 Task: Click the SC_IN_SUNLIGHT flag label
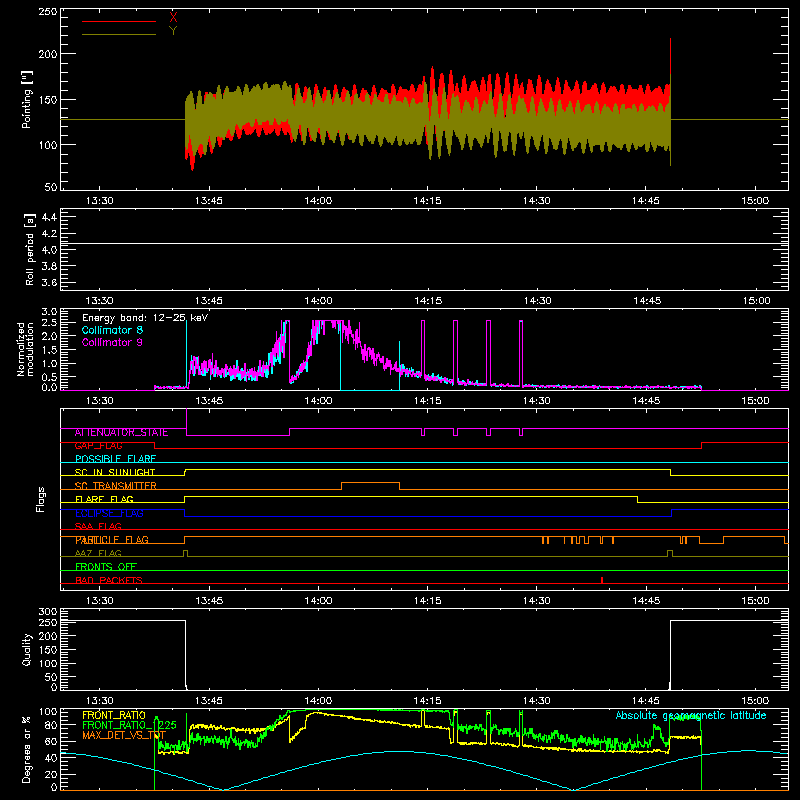[115, 472]
